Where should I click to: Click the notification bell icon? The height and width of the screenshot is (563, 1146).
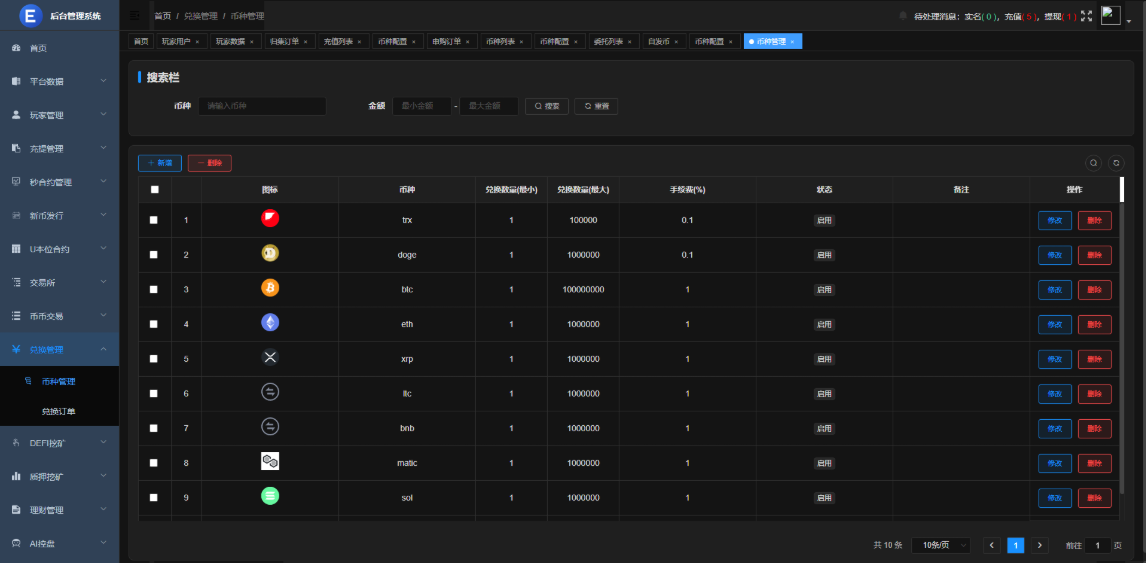pyautogui.click(x=903, y=16)
